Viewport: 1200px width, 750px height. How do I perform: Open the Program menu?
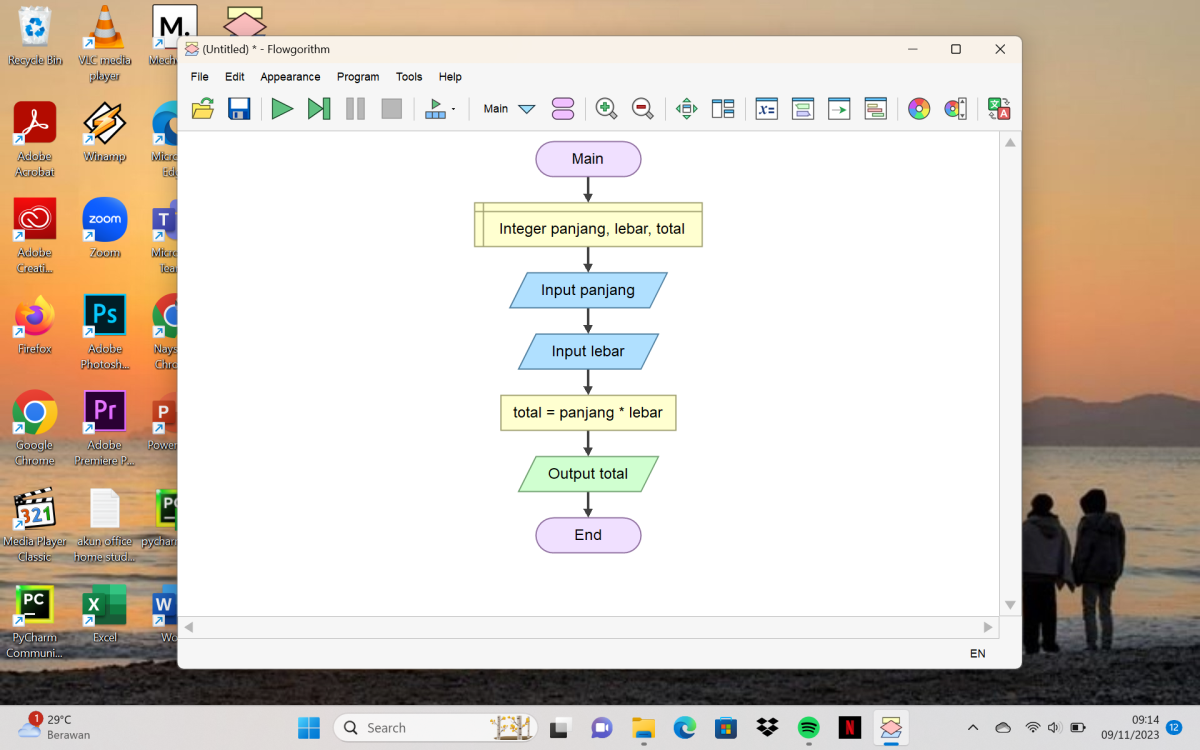point(358,77)
